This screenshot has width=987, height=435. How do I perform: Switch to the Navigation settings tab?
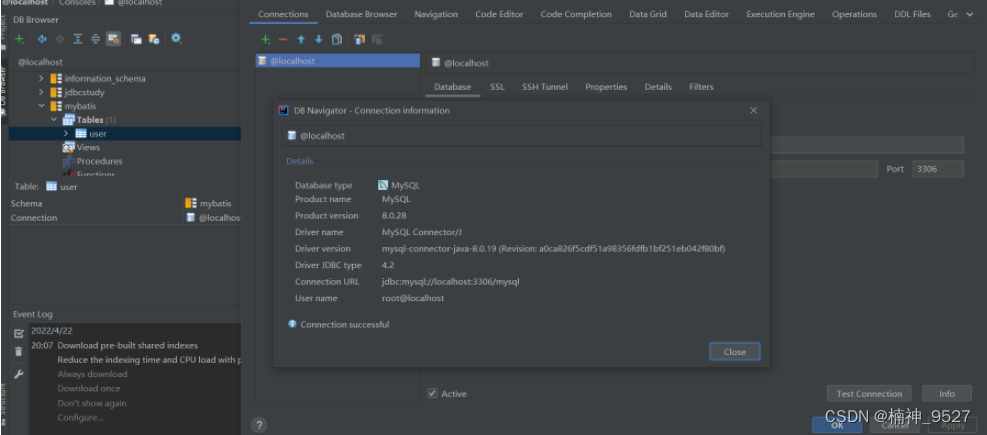(436, 14)
